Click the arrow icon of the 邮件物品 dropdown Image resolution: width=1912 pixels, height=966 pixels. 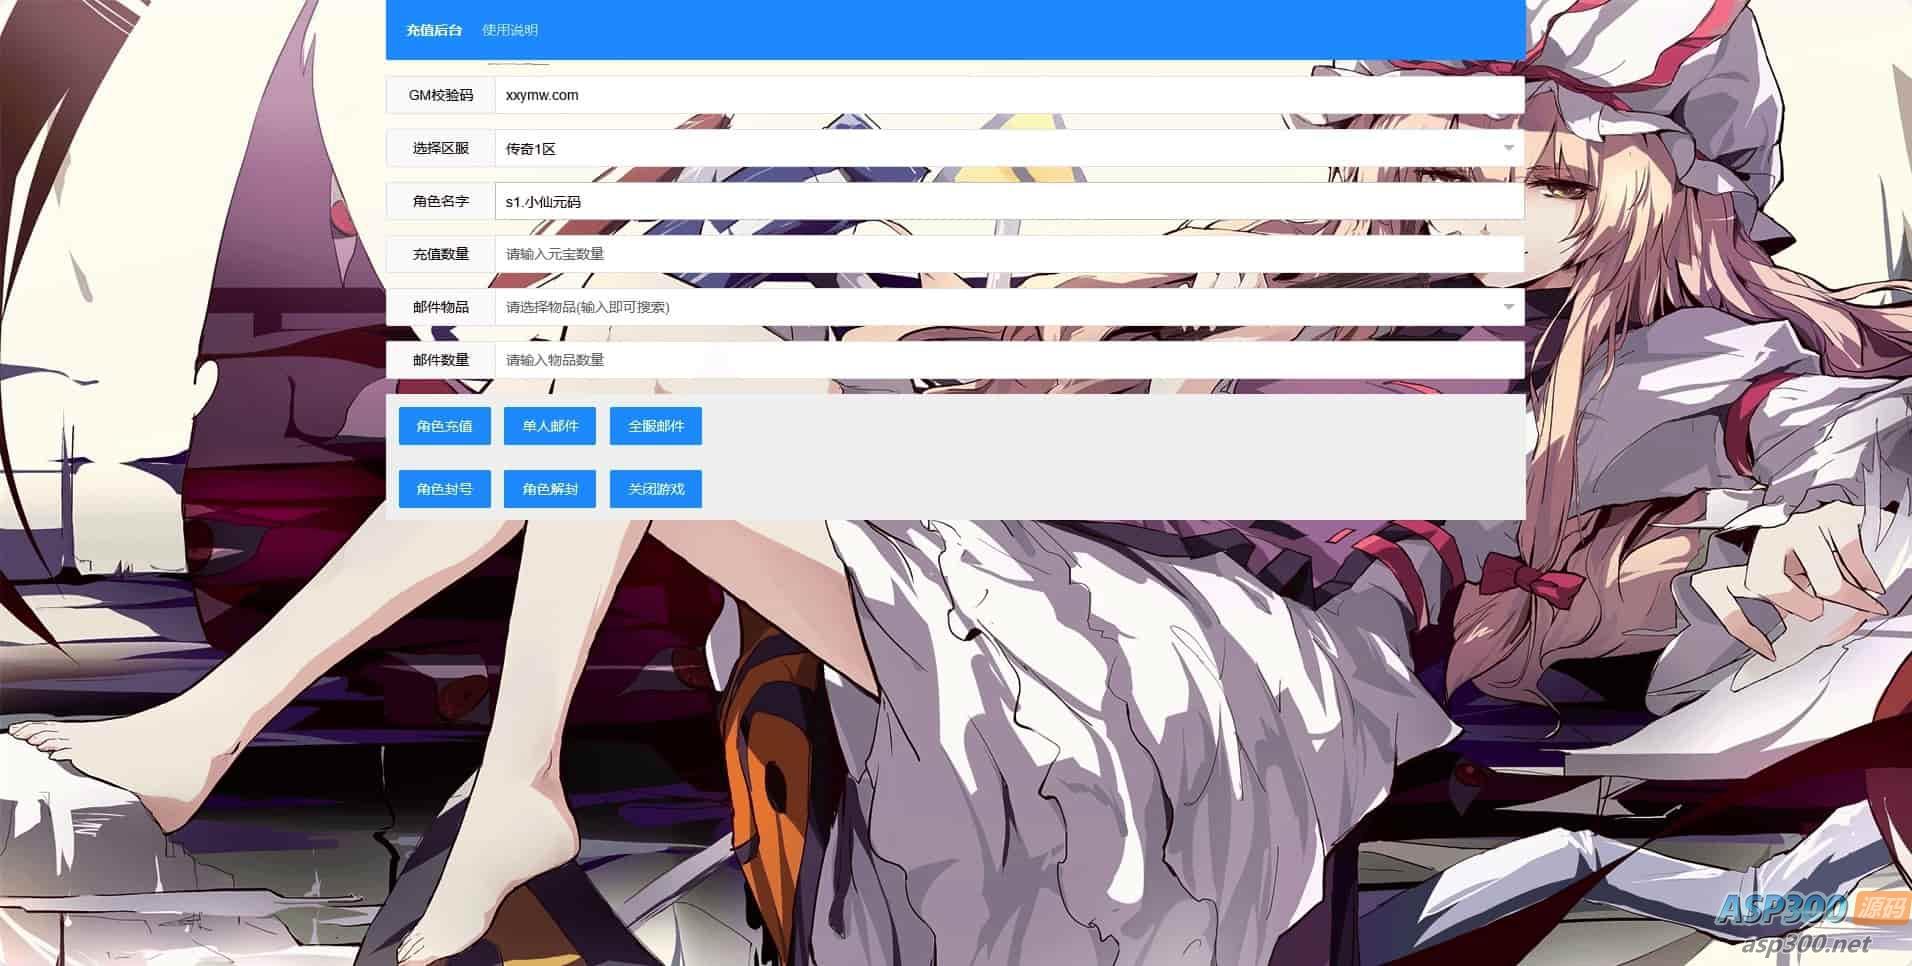[x=1508, y=307]
